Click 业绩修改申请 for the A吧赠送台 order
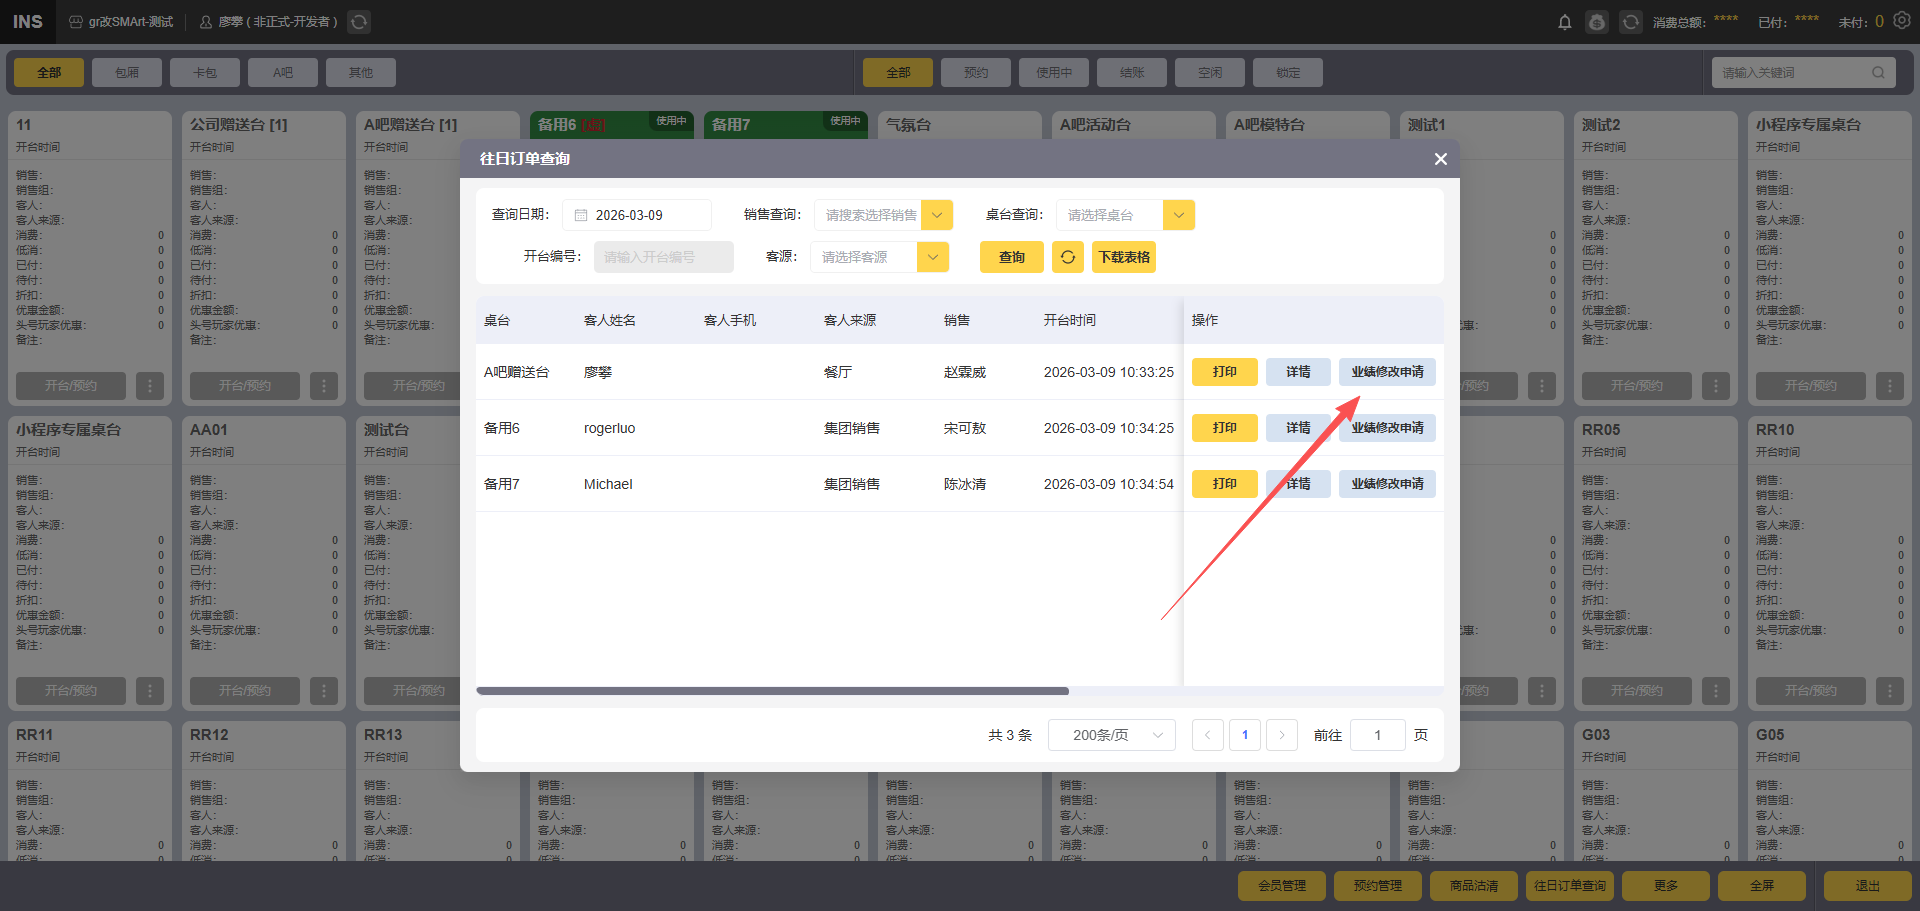Viewport: 1920px width, 911px height. 1387,372
